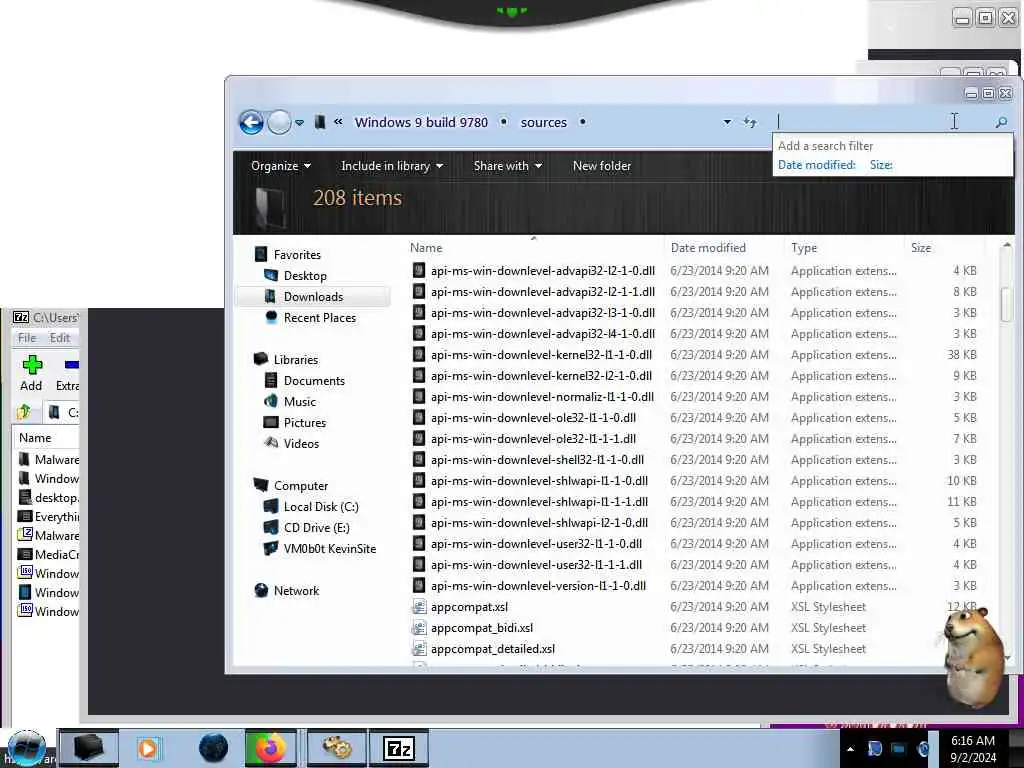This screenshot has width=1024, height=768.
Task: Open the Music library
Action: pyautogui.click(x=300, y=402)
